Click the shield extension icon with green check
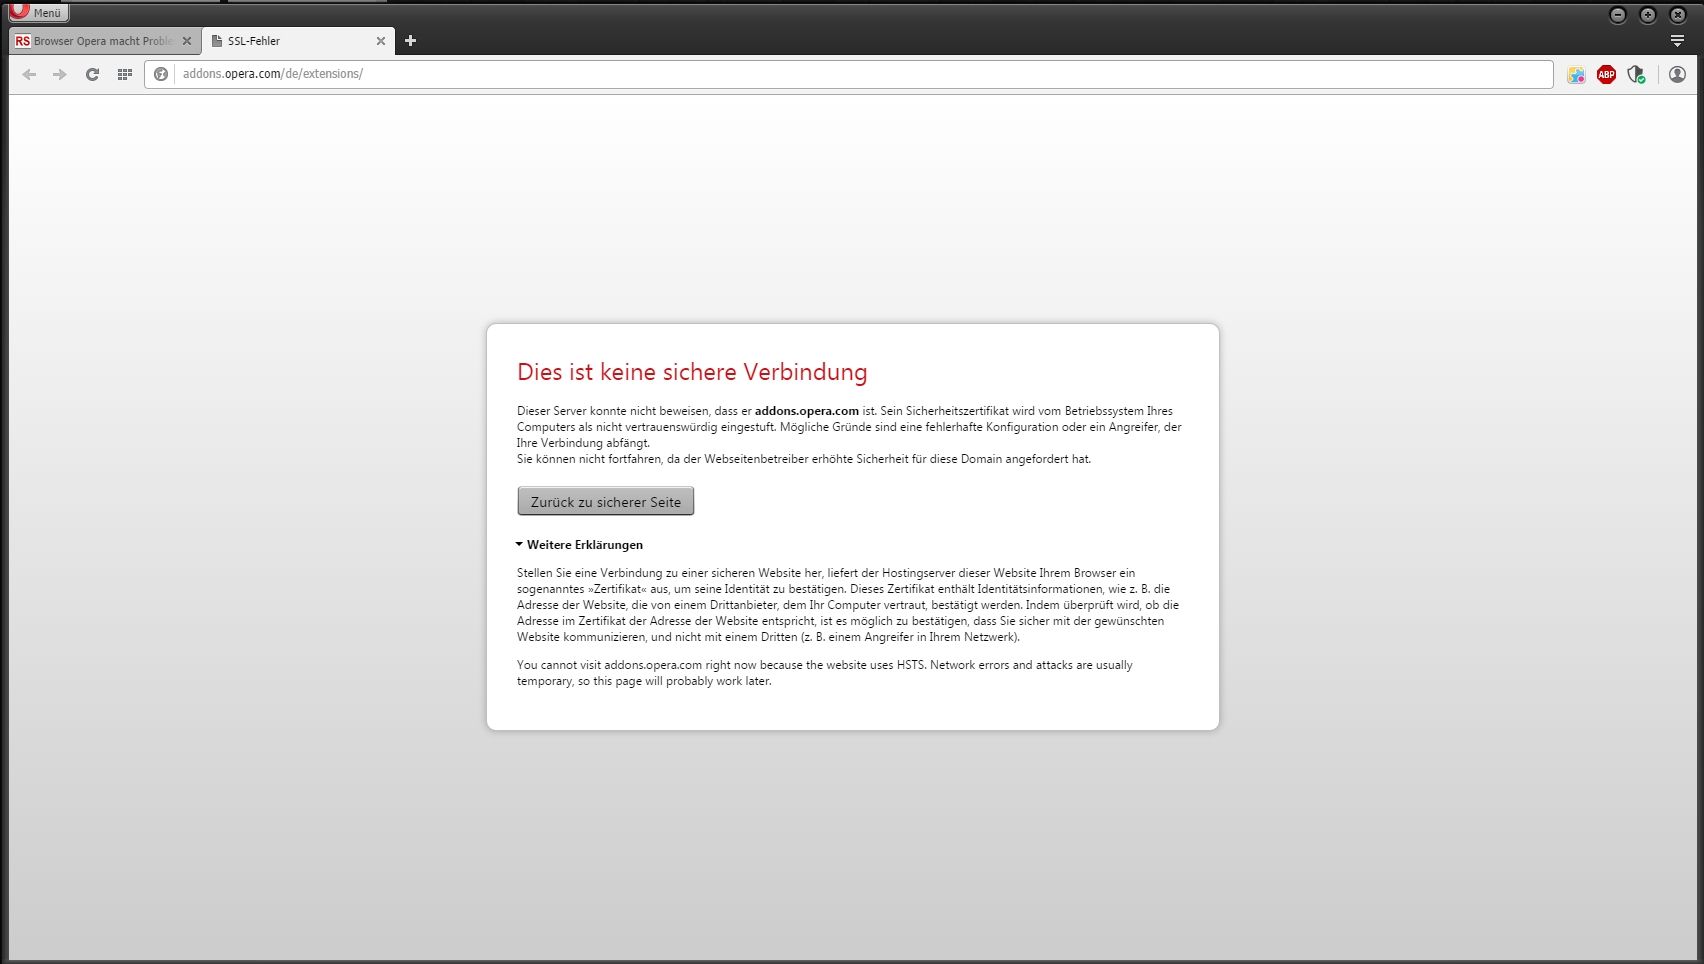The height and width of the screenshot is (964, 1704). pos(1636,75)
